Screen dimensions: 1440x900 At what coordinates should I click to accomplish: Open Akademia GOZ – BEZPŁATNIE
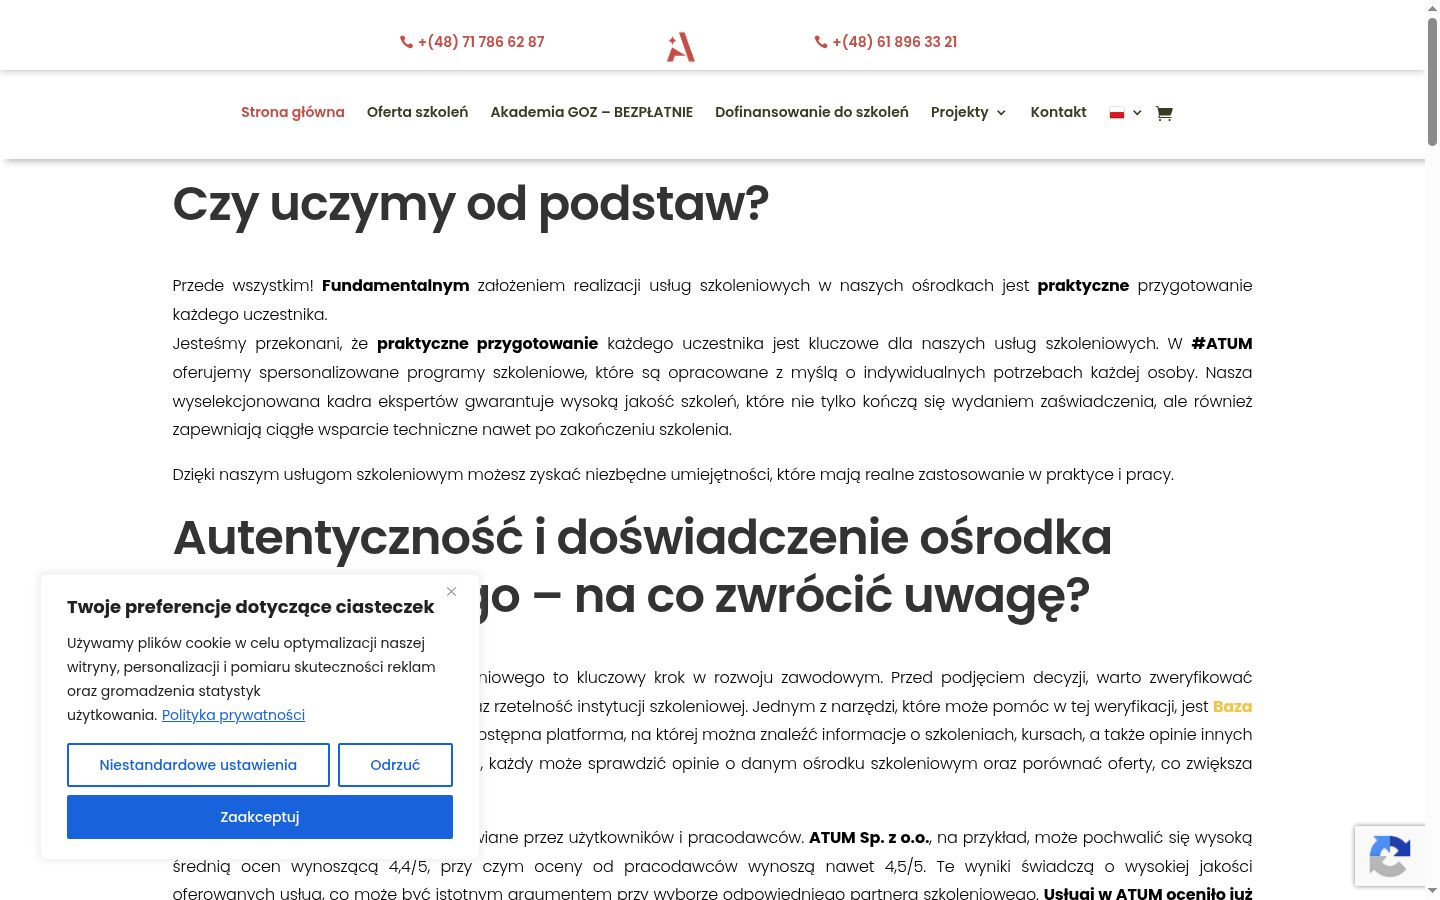coord(591,112)
